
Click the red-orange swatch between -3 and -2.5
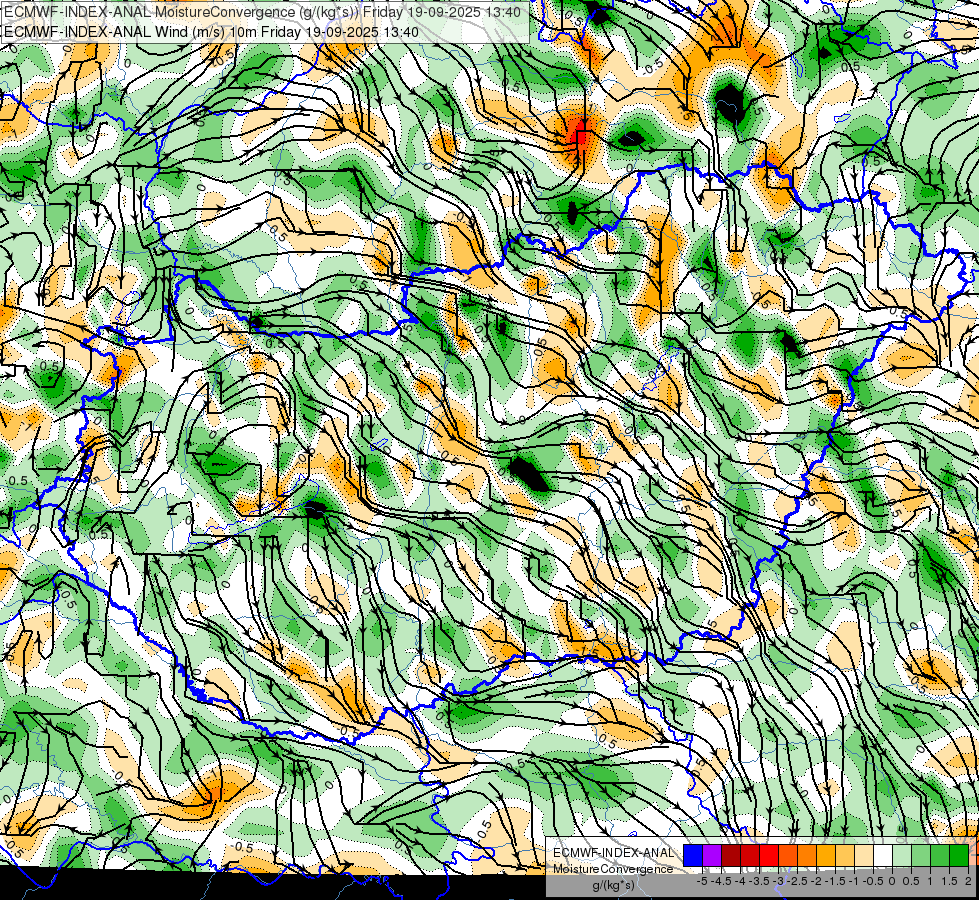(788, 855)
